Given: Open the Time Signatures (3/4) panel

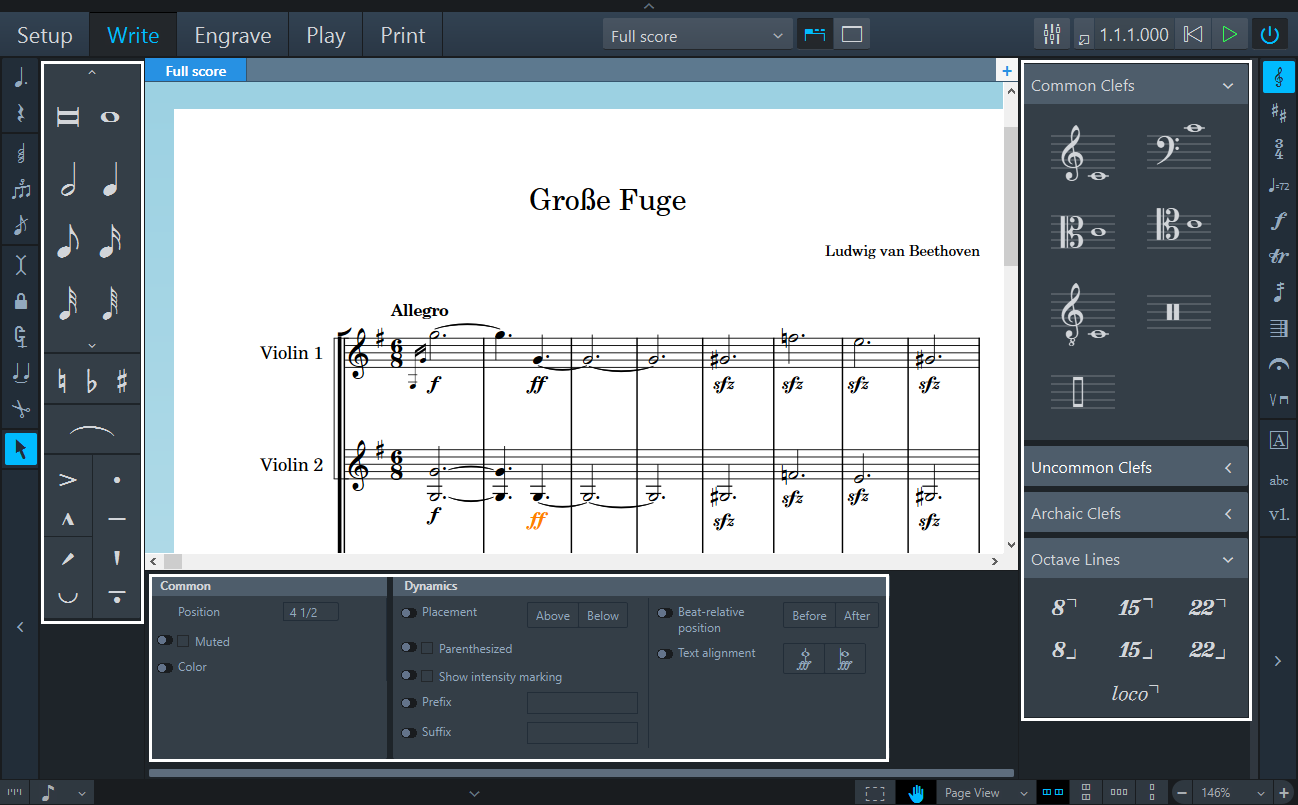Looking at the screenshot, I should click(1278, 149).
